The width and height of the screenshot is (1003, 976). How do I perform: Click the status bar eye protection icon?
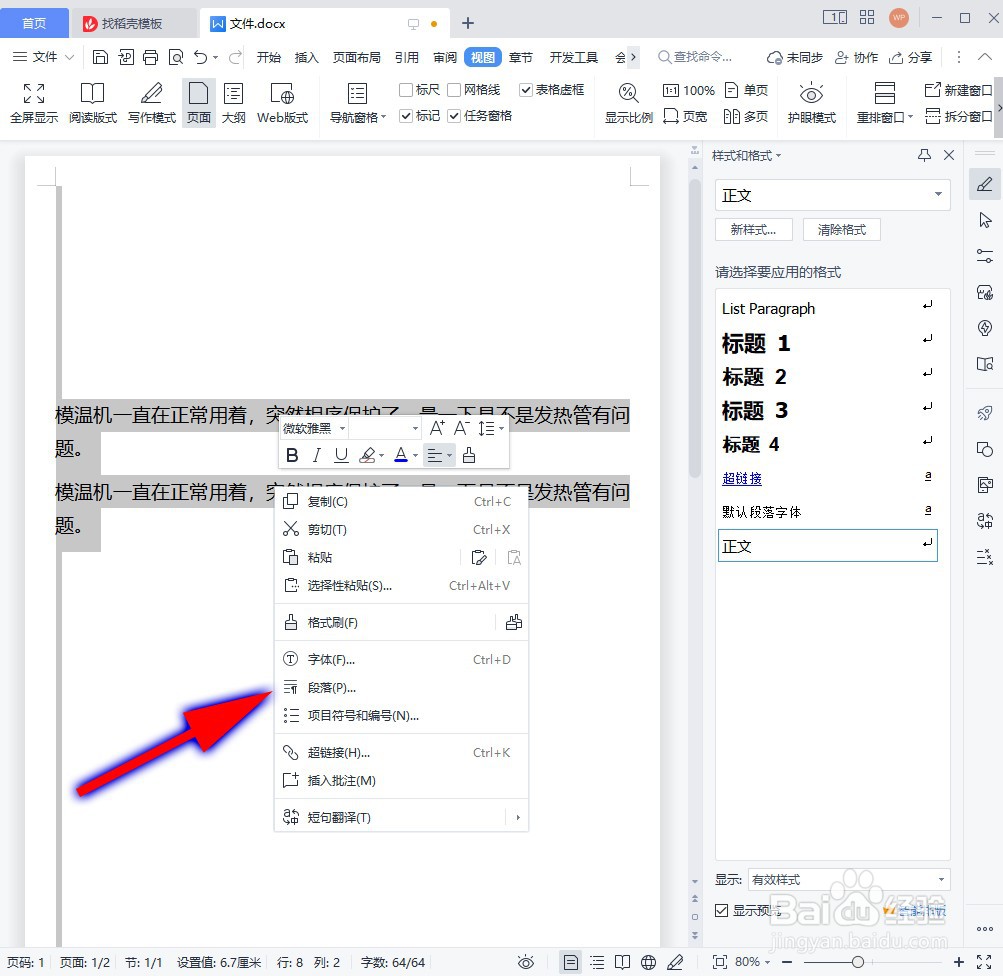(526, 962)
